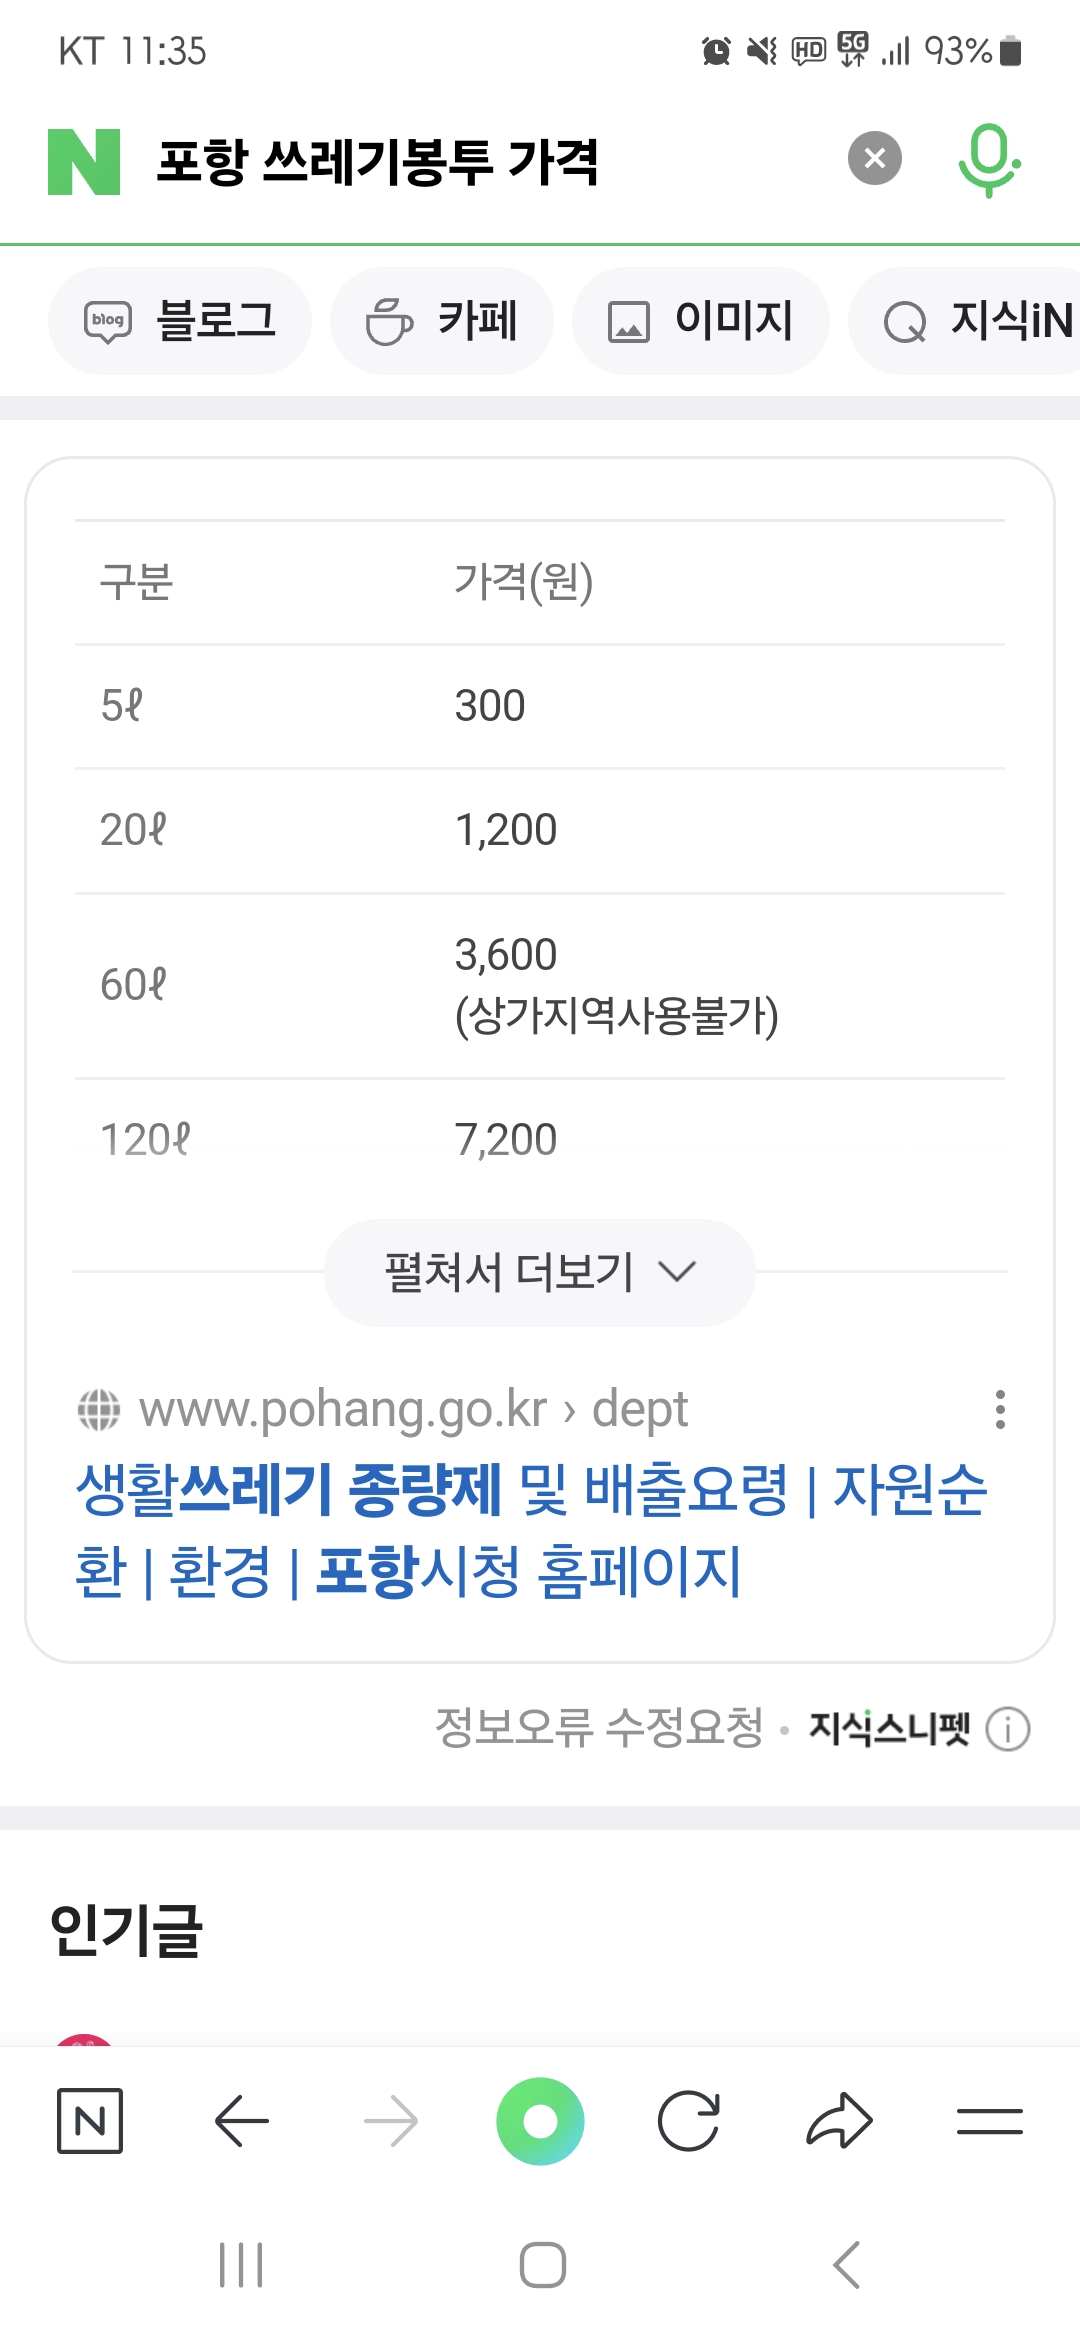Go to Naver home in bottom bar
This screenshot has height=2340, width=1080.
[x=90, y=2120]
